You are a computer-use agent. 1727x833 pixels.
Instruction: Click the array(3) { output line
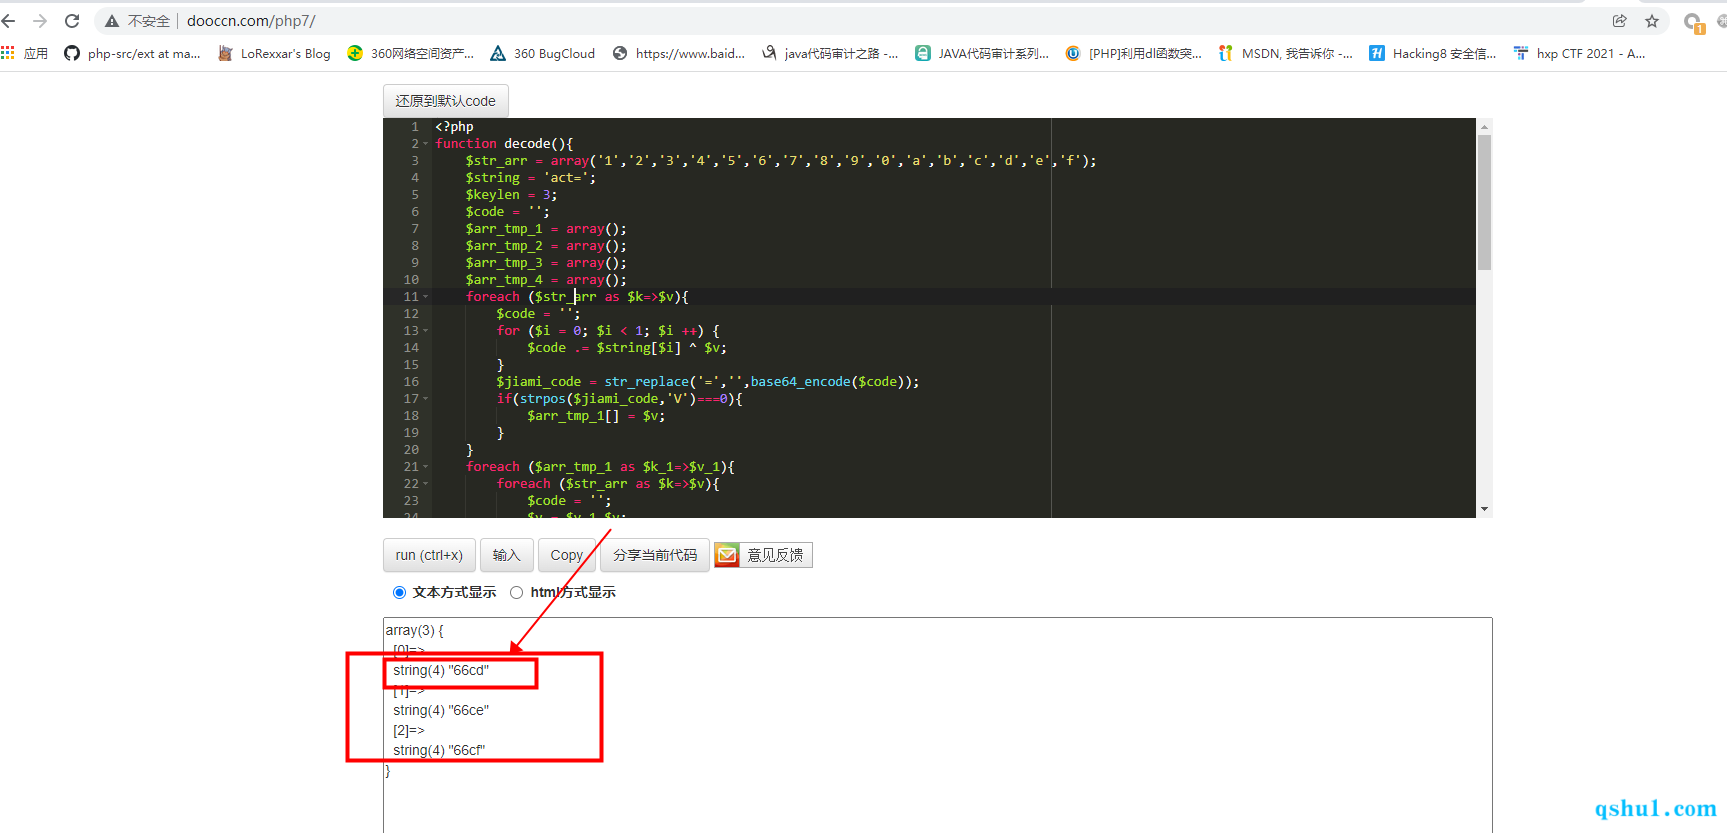(x=414, y=631)
